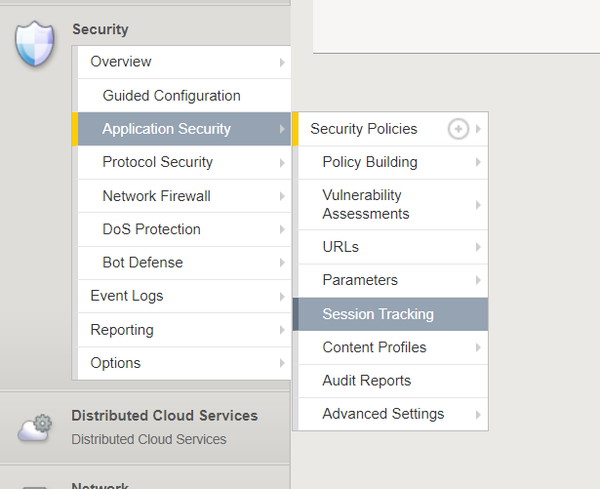
Task: Open the Protocol Security menu item
Action: click(157, 162)
